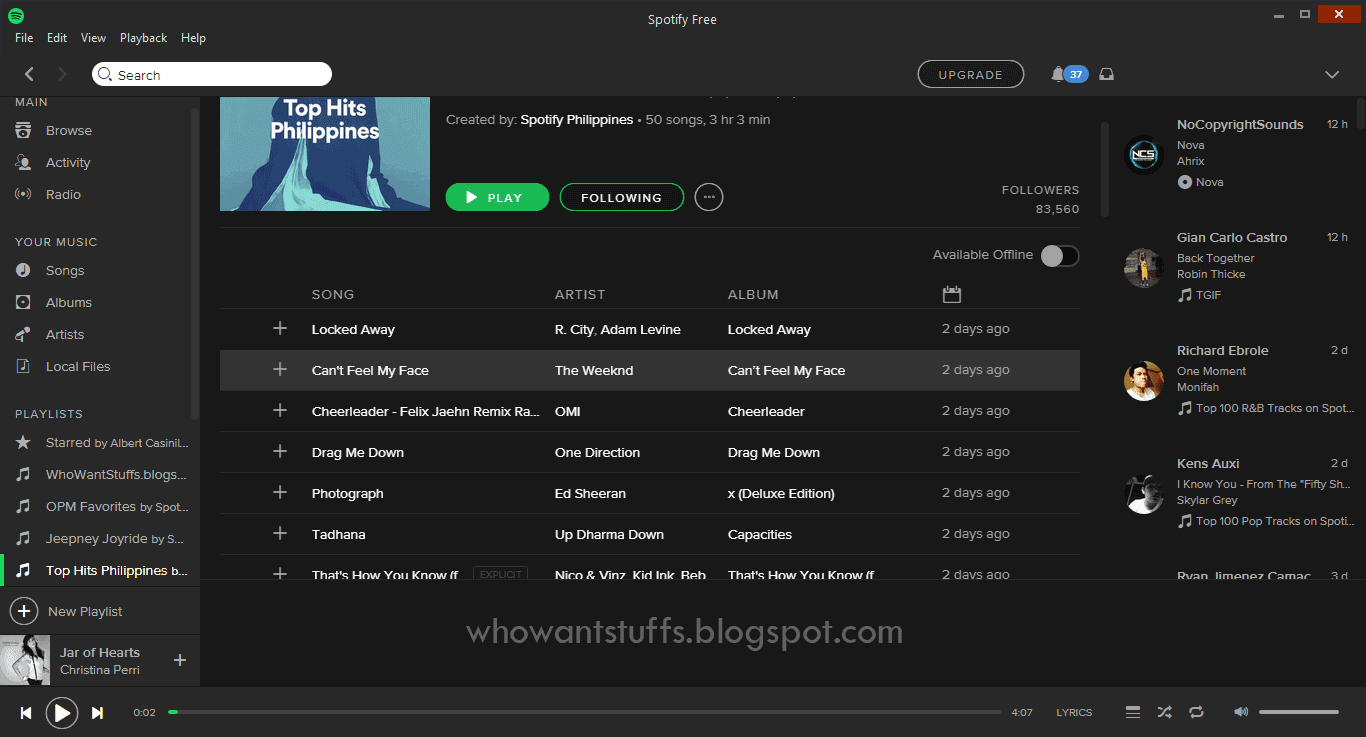Viewport: 1366px width, 737px height.
Task: Add Locked Away with plus icon
Action: (x=280, y=329)
